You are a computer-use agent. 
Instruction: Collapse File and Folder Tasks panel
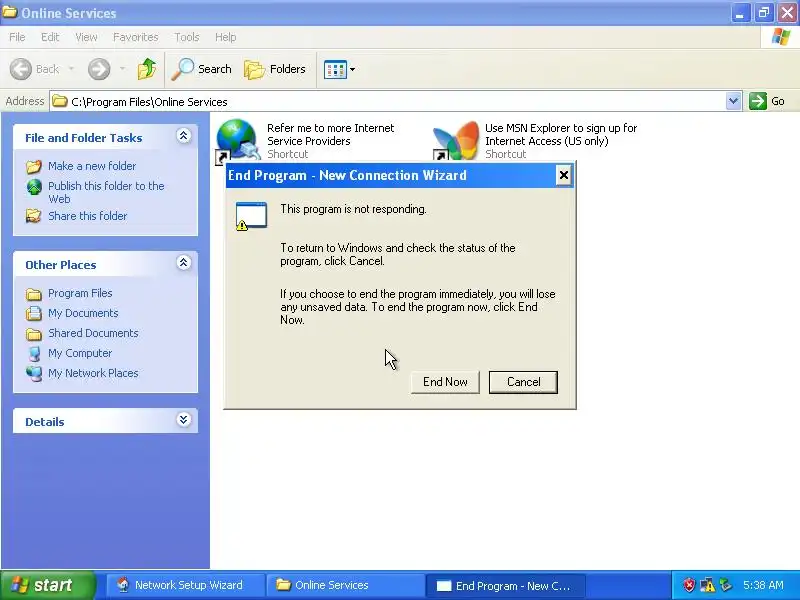(x=184, y=136)
